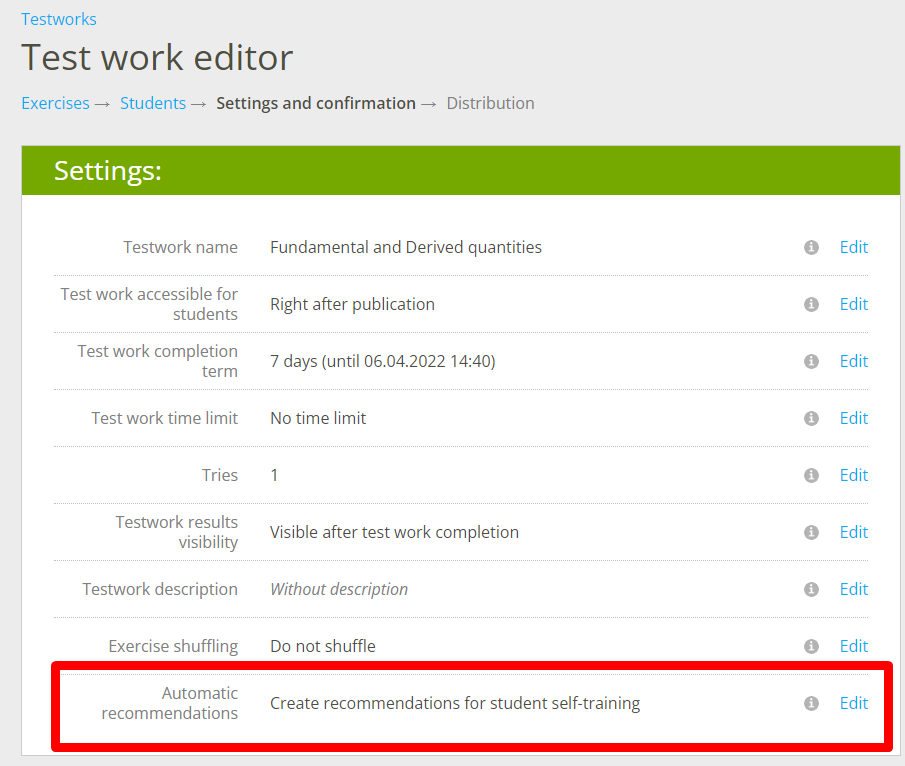Edit the test work completion term
The width and height of the screenshot is (905, 766).
click(853, 361)
